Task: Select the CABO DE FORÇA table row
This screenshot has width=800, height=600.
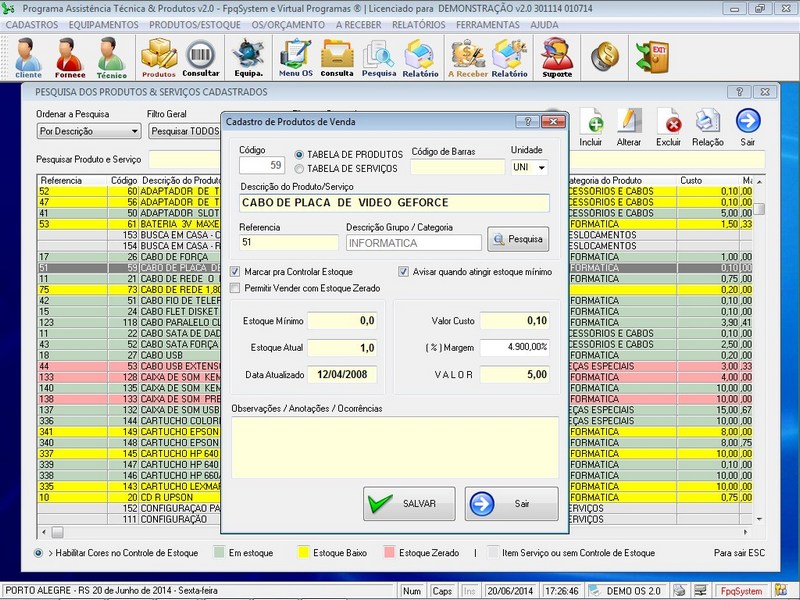Action: pyautogui.click(x=129, y=257)
